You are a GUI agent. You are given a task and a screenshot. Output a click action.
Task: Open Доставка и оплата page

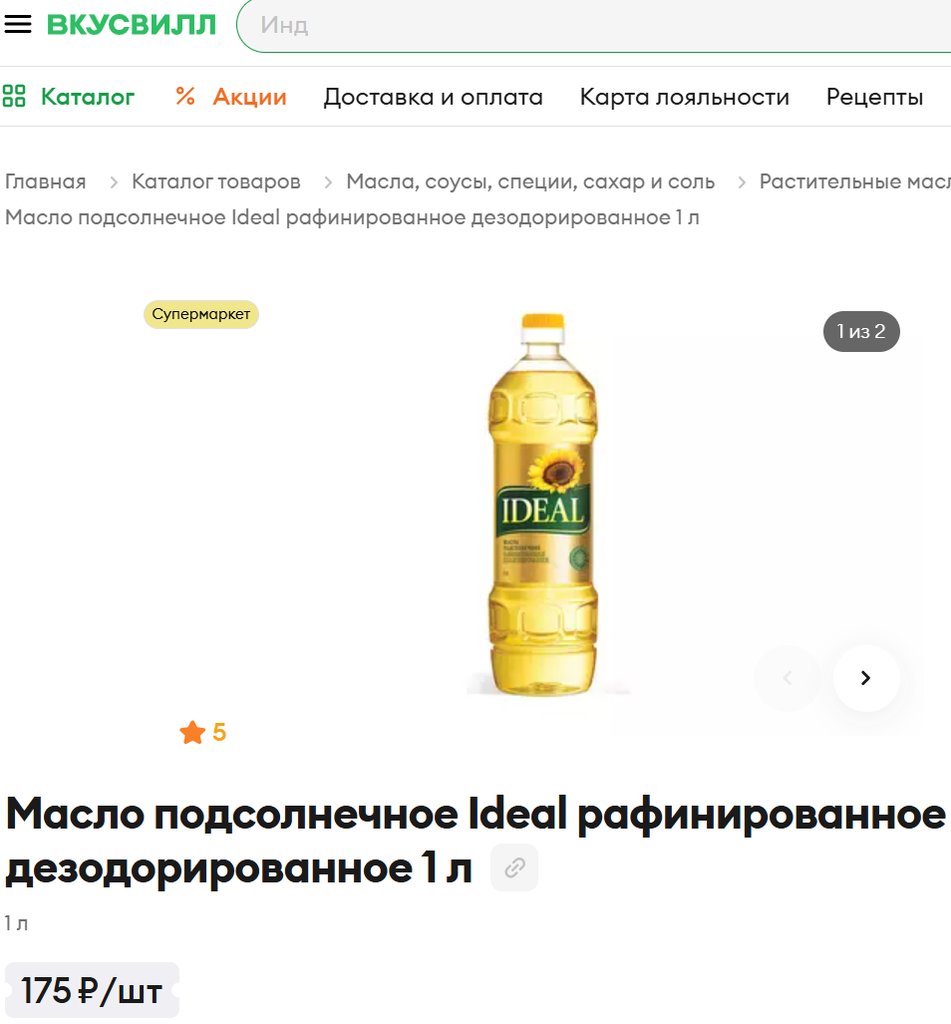[433, 97]
